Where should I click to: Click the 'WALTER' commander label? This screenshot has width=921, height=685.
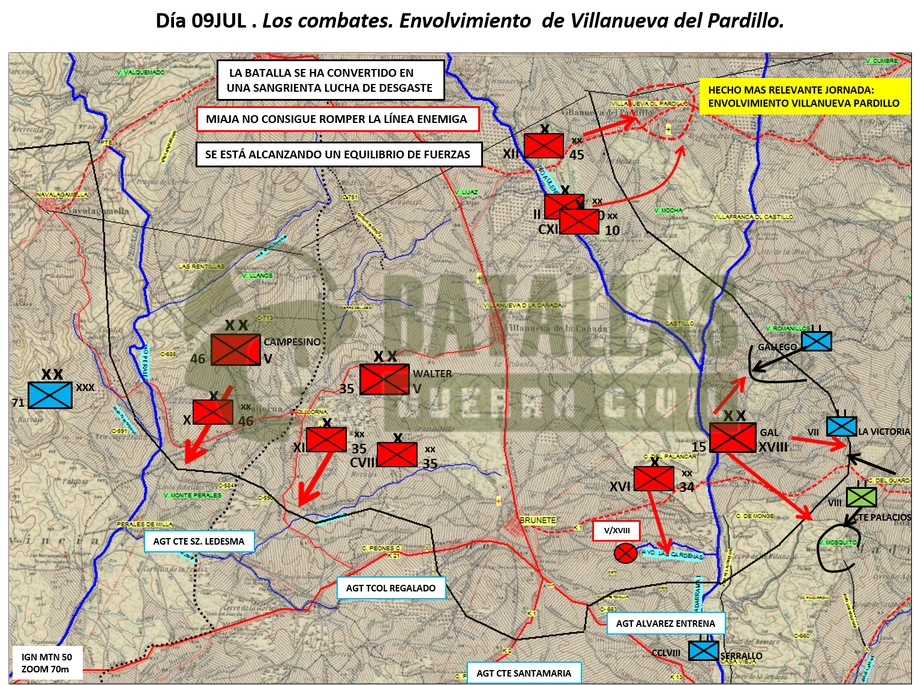point(432,374)
